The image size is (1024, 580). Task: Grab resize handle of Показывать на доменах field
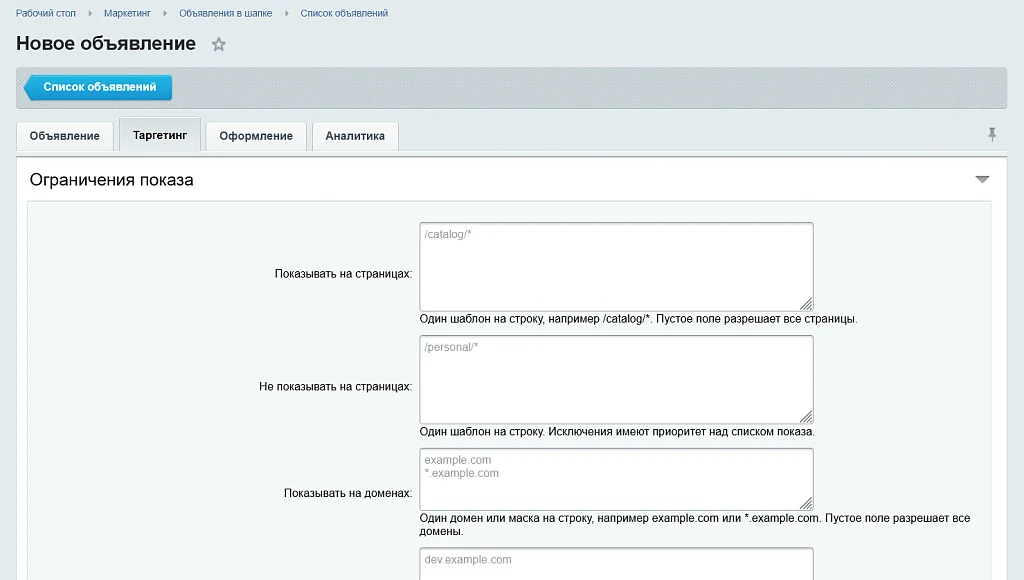pos(807,504)
